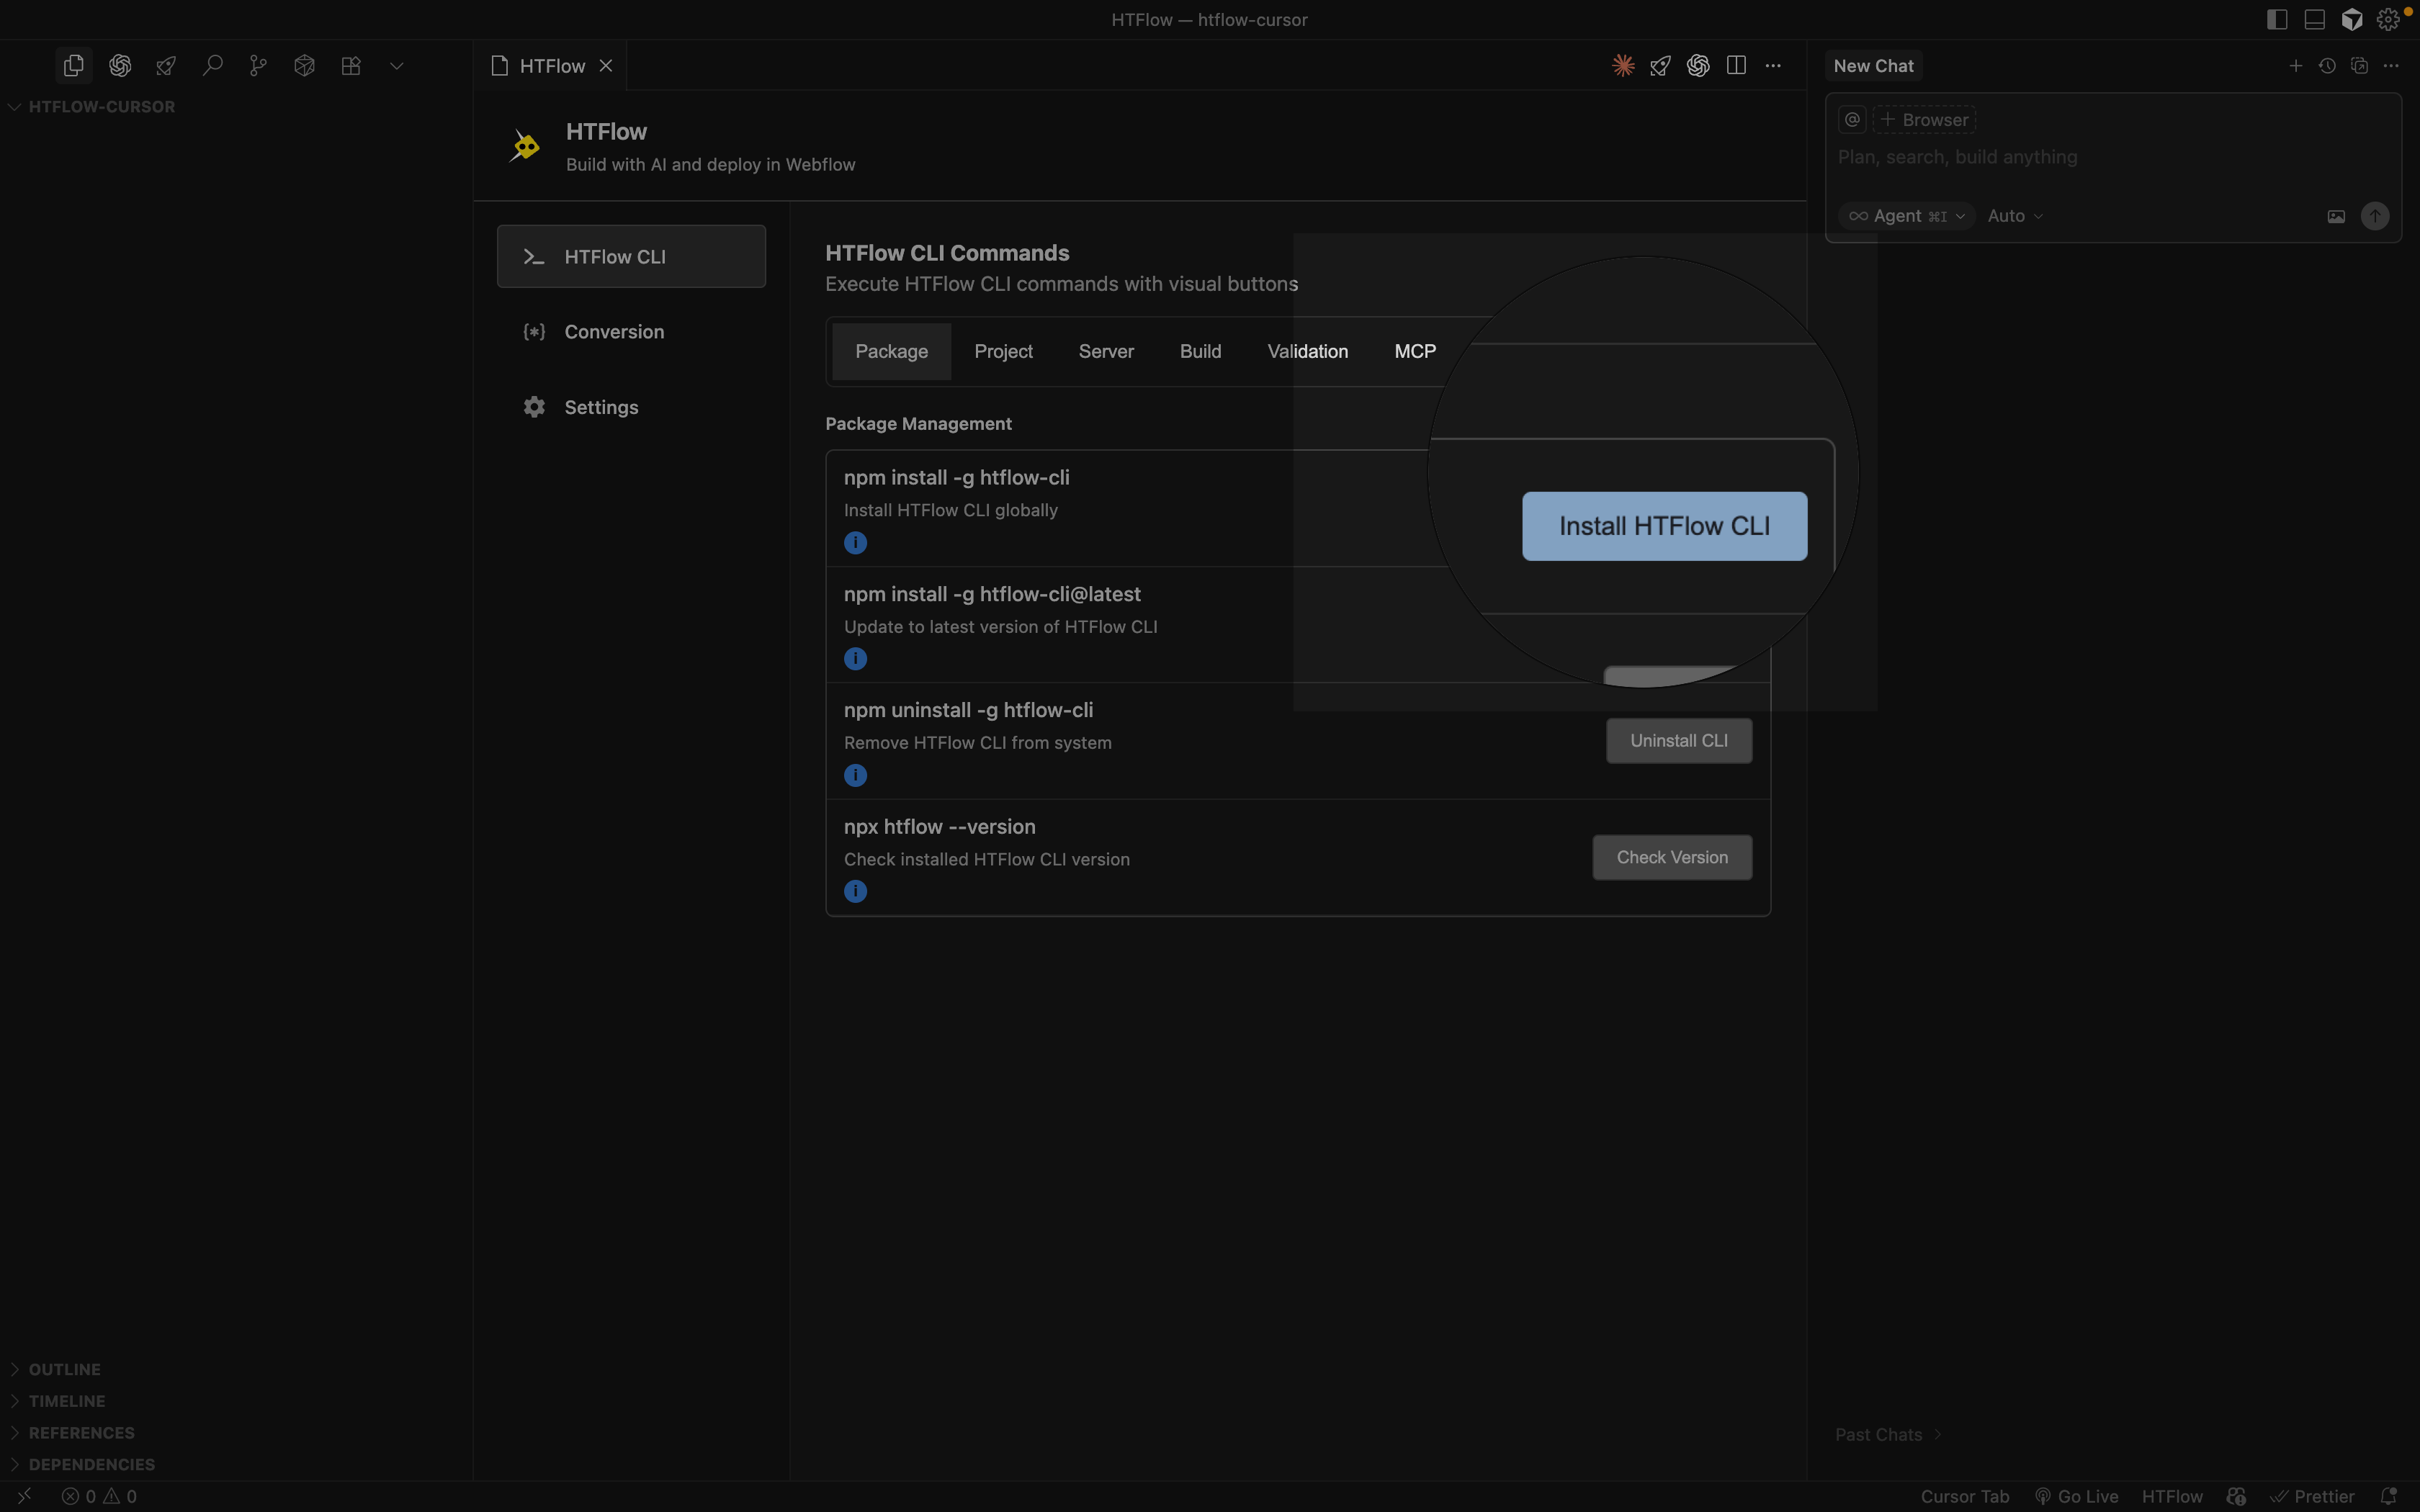This screenshot has height=1512, width=2420.
Task: Open the Extensions blocks icon in the toolbar
Action: click(x=351, y=65)
